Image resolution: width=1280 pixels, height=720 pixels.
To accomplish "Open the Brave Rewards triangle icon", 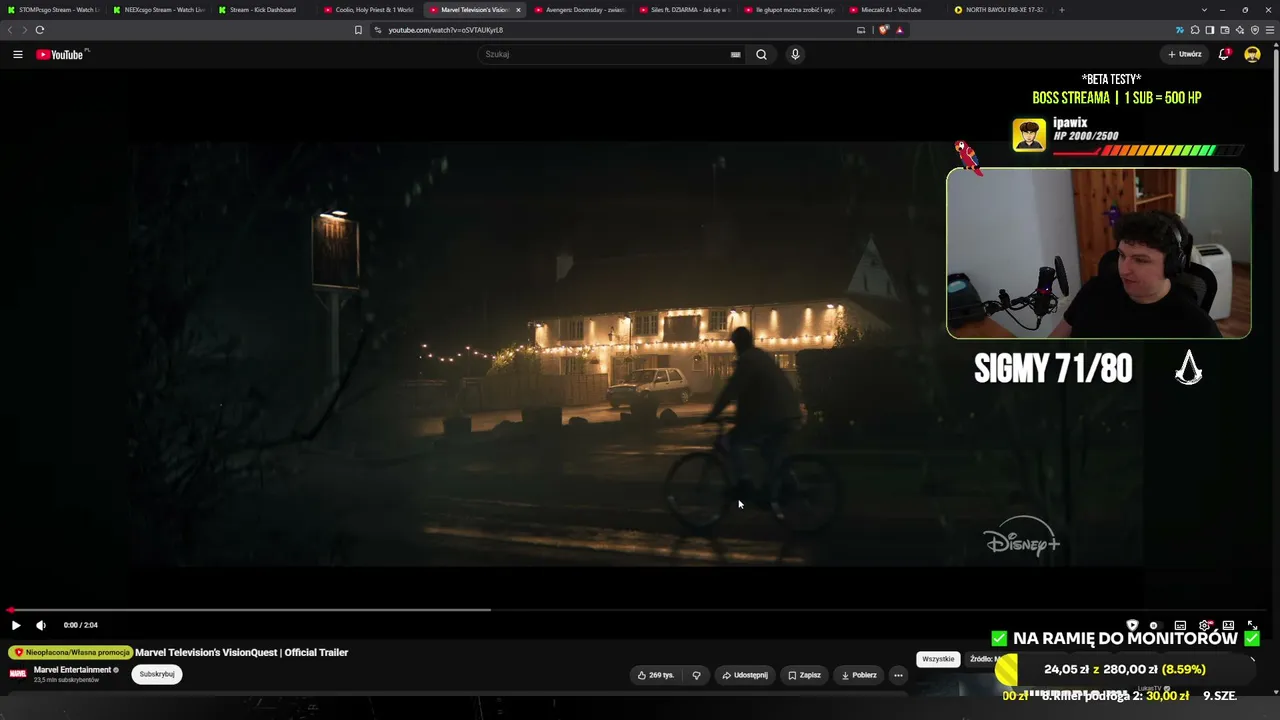I will (900, 30).
